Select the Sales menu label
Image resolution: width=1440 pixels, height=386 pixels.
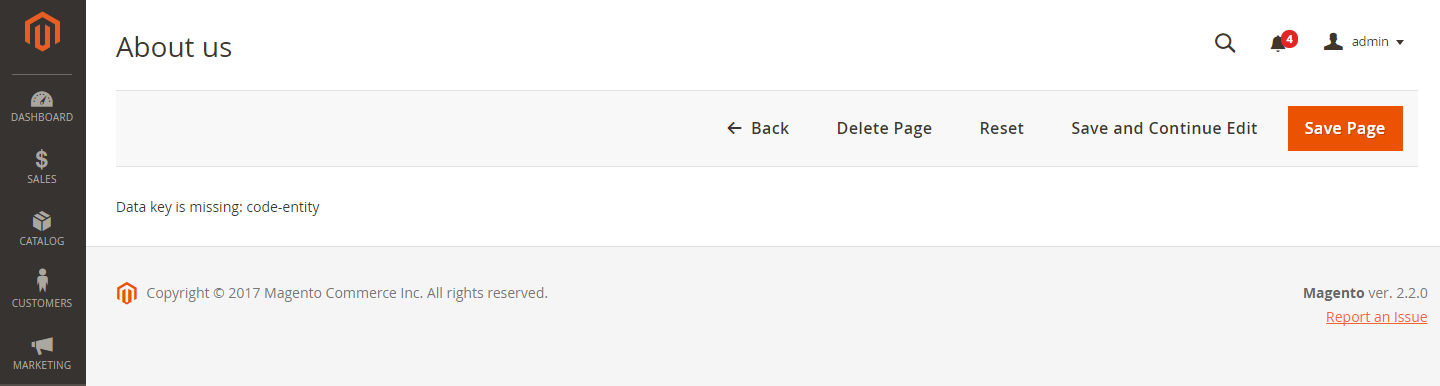tap(42, 179)
